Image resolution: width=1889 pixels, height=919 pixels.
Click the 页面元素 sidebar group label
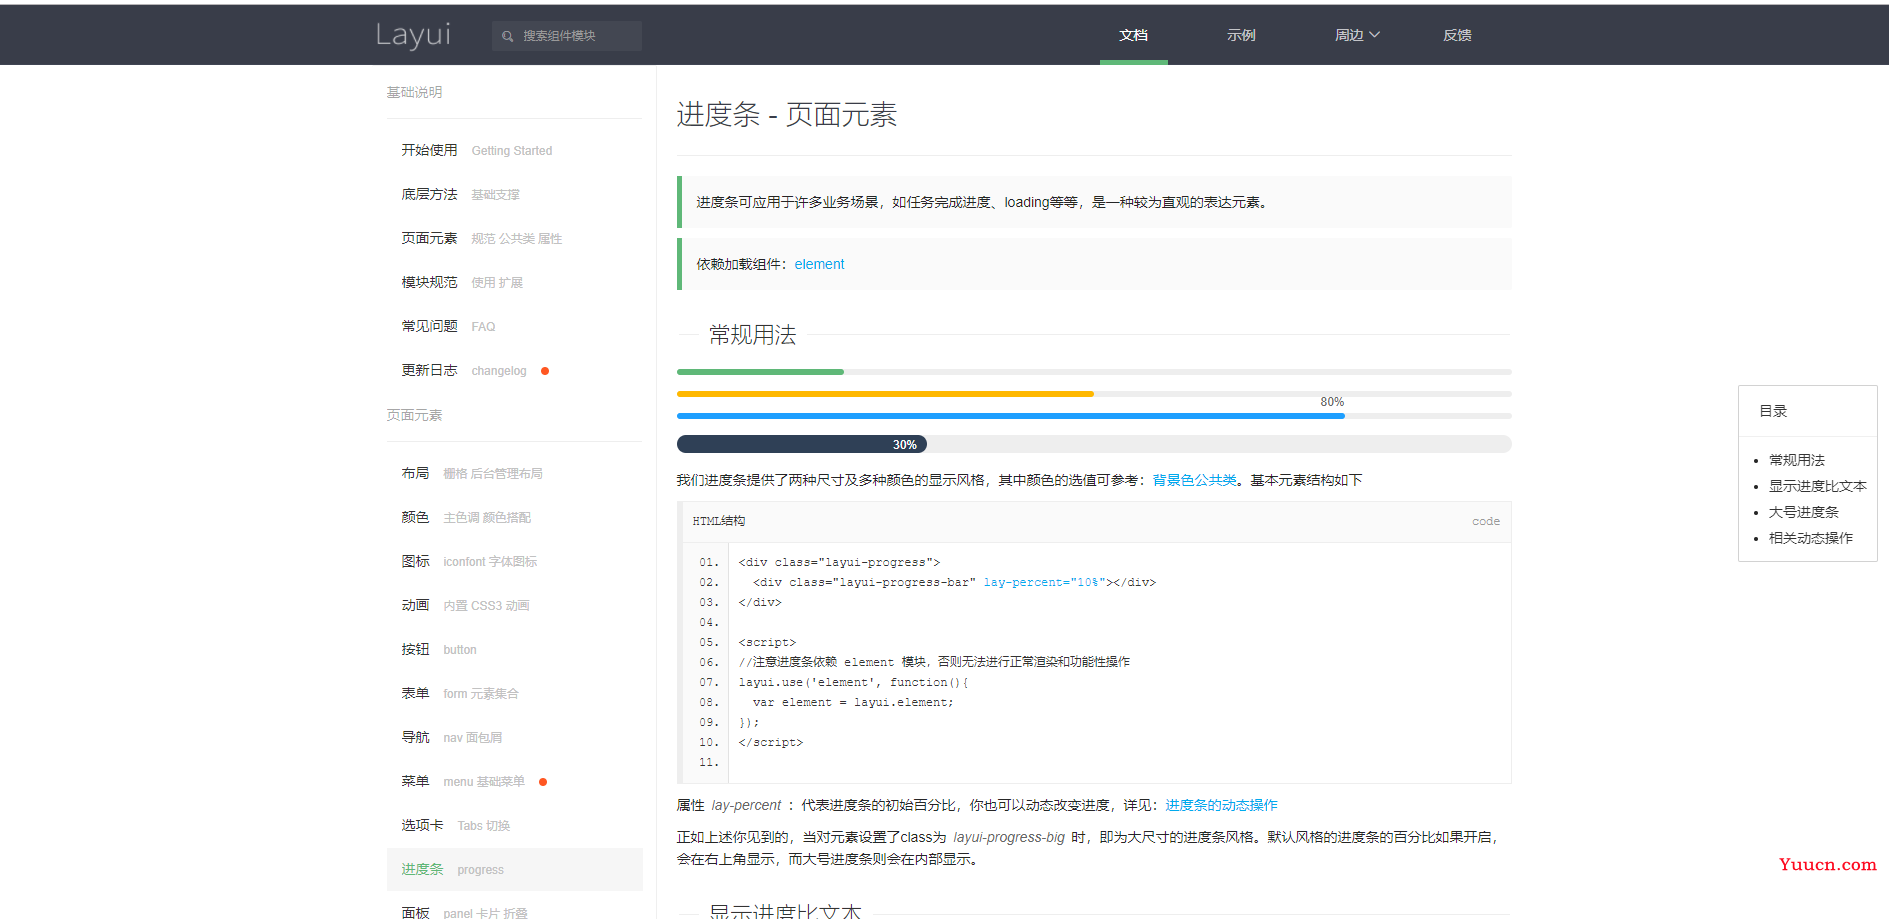(414, 415)
